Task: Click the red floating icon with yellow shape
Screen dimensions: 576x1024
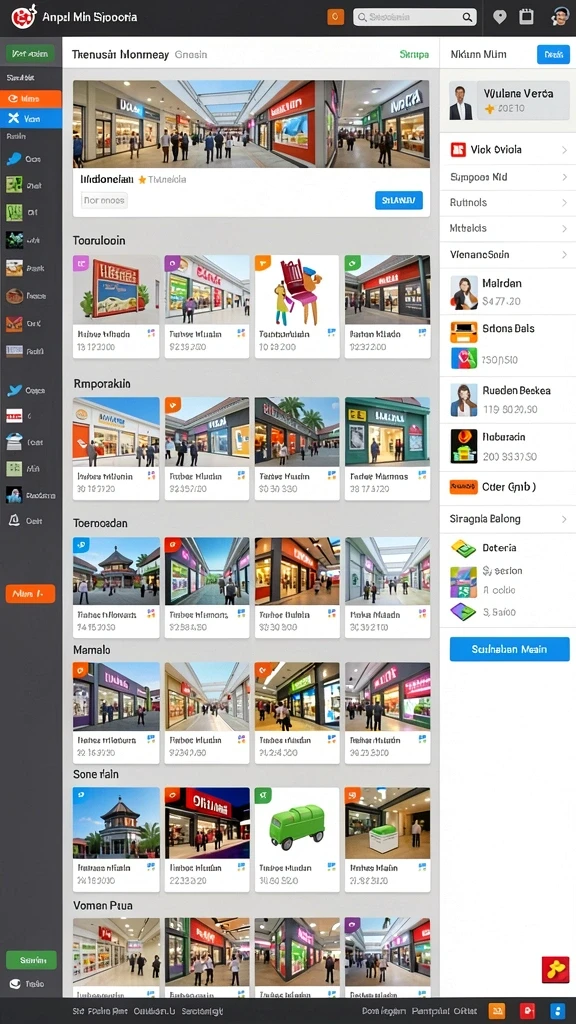Action: click(555, 970)
